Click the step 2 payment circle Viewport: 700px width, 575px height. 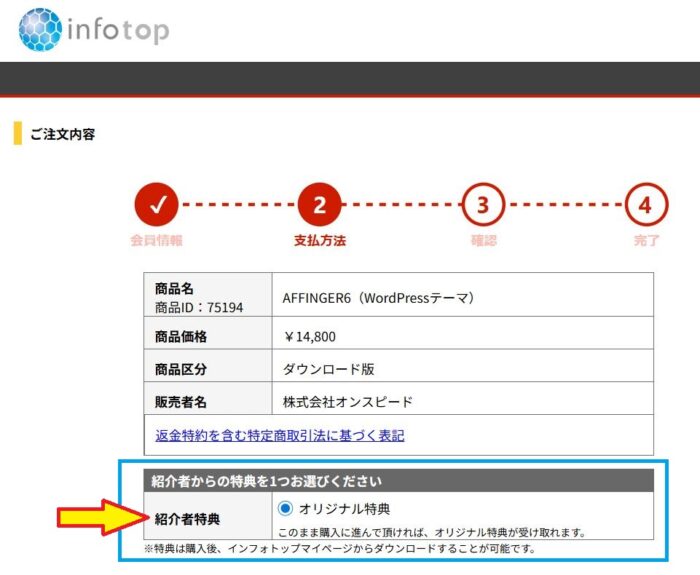point(319,206)
